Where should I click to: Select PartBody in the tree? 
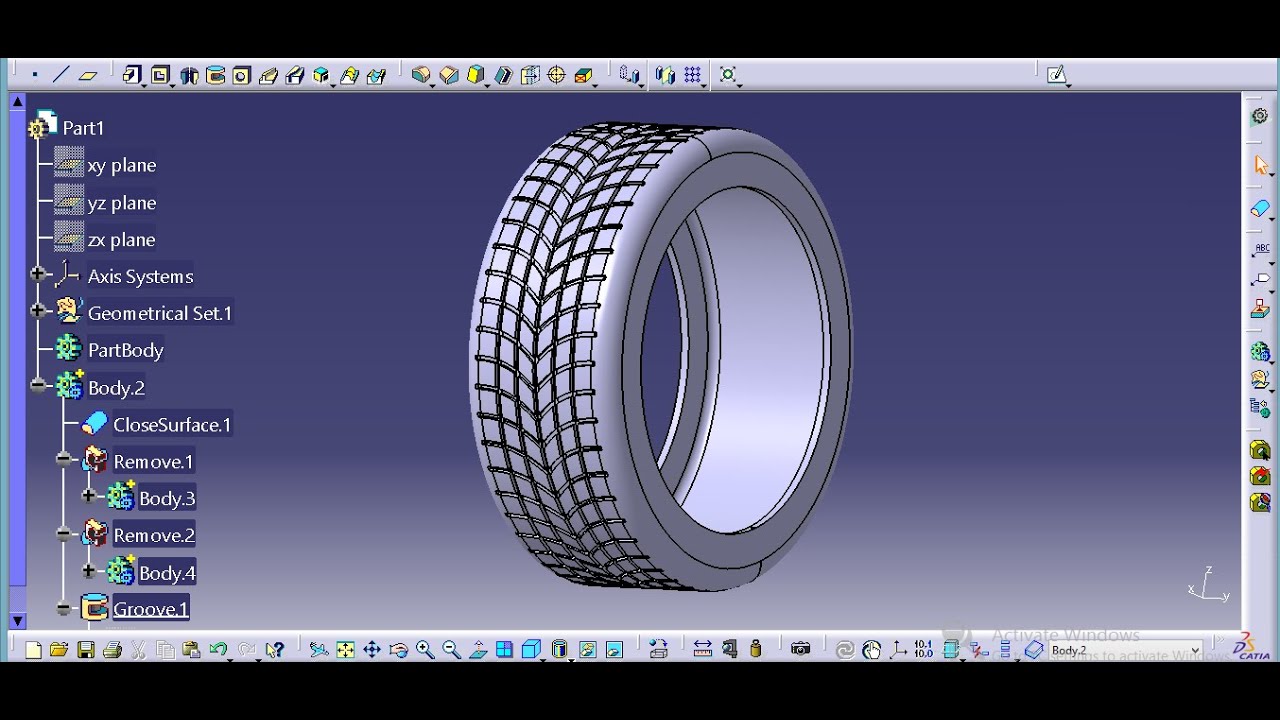tap(125, 350)
